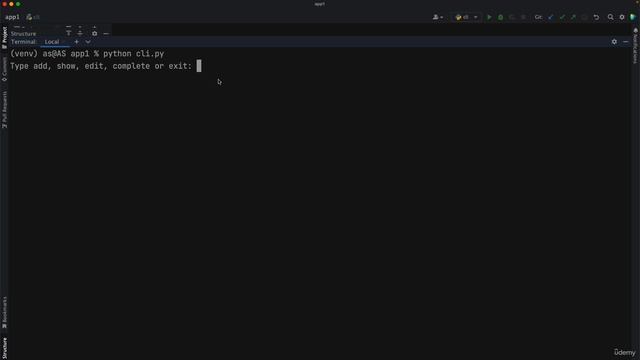The height and width of the screenshot is (360, 640).
Task: Click the Terminal label
Action: click(x=24, y=42)
